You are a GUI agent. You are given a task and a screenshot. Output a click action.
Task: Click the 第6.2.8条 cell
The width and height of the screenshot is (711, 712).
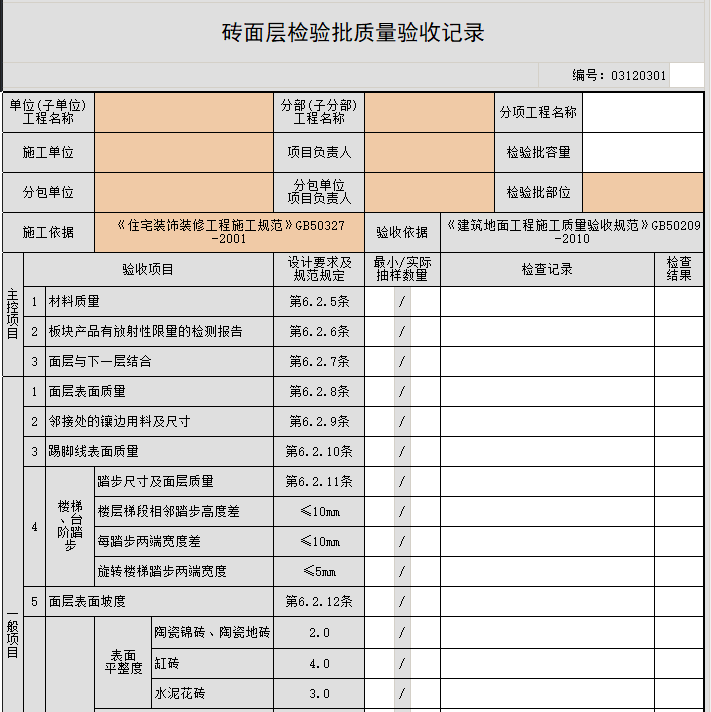point(319,391)
